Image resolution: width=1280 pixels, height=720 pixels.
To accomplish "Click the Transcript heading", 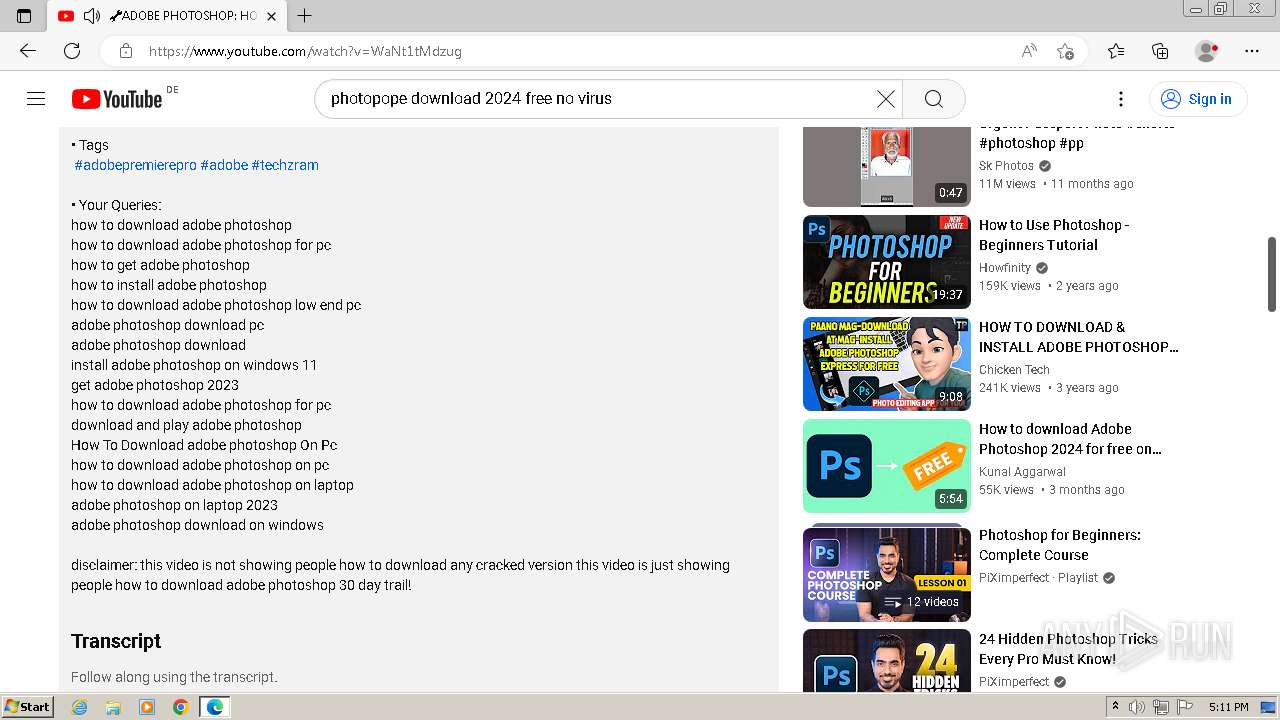I will pos(116,641).
